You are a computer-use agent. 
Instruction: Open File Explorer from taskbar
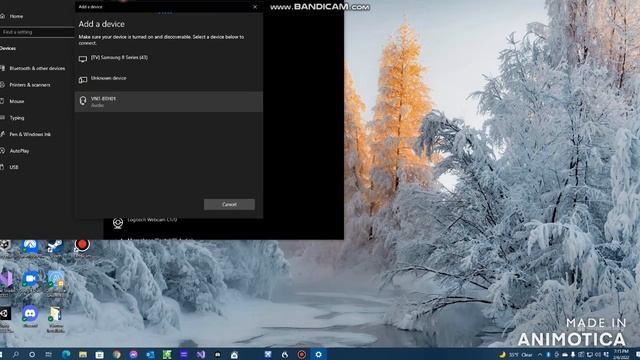click(x=83, y=355)
